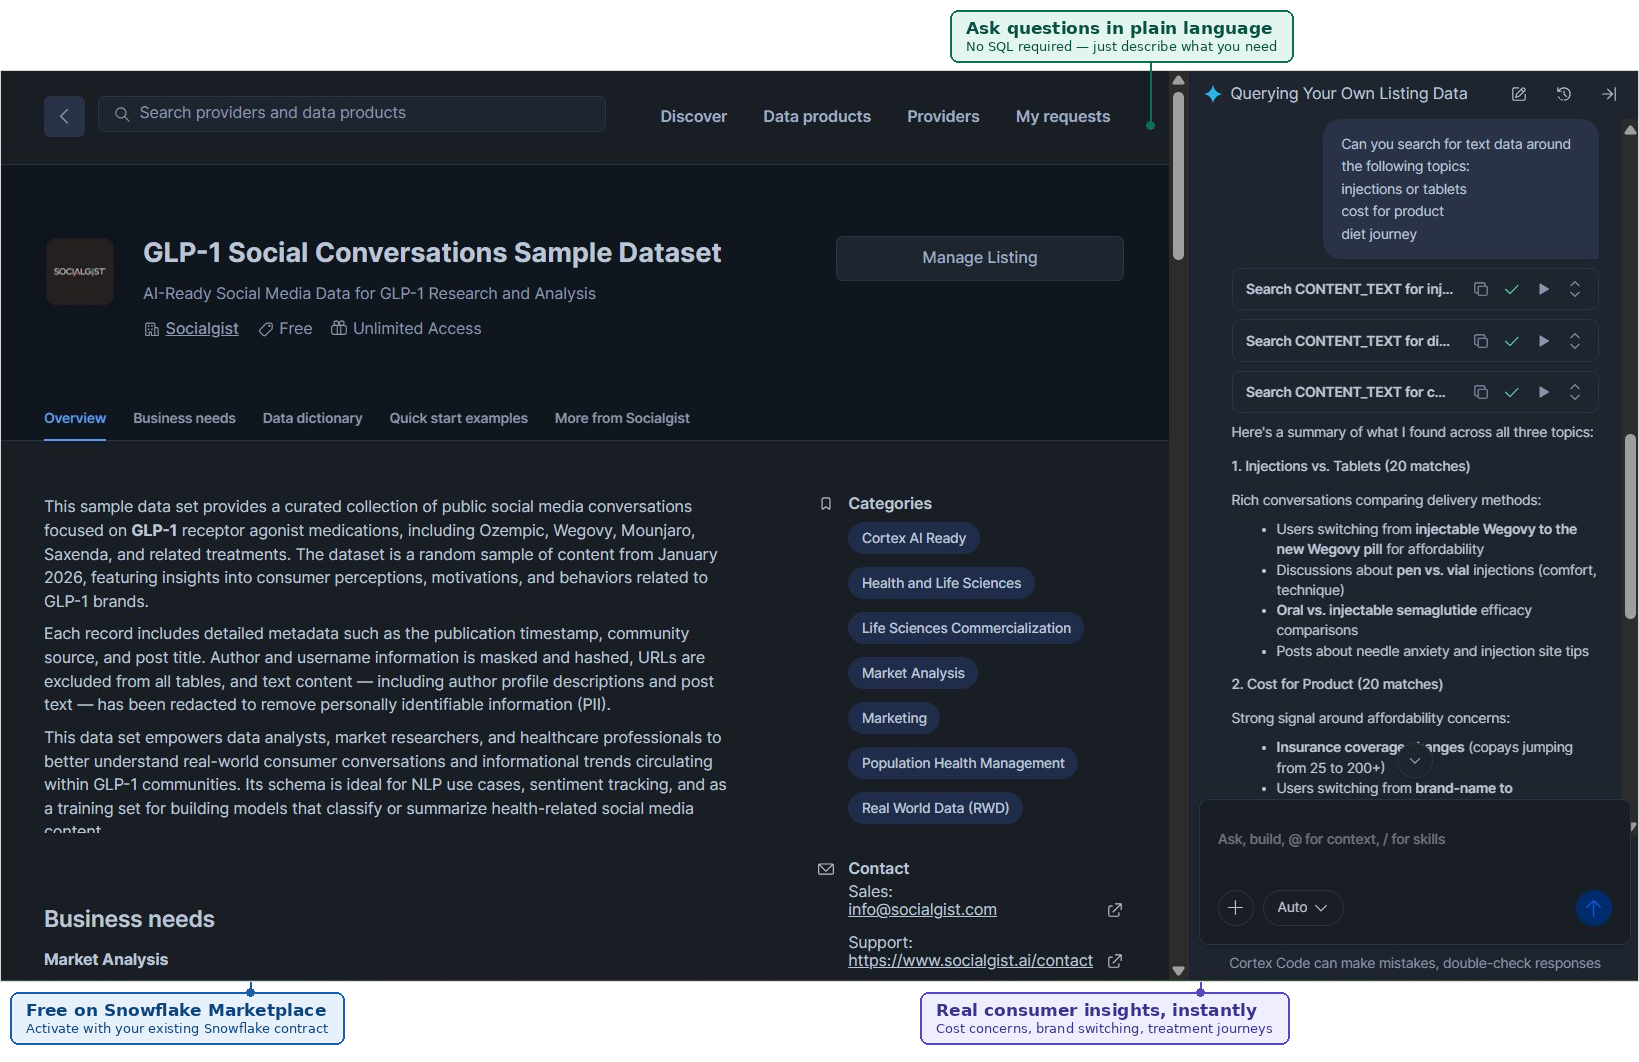Click the Unlimited Access gift icon
Image resolution: width=1639 pixels, height=1062 pixels.
[x=339, y=328]
